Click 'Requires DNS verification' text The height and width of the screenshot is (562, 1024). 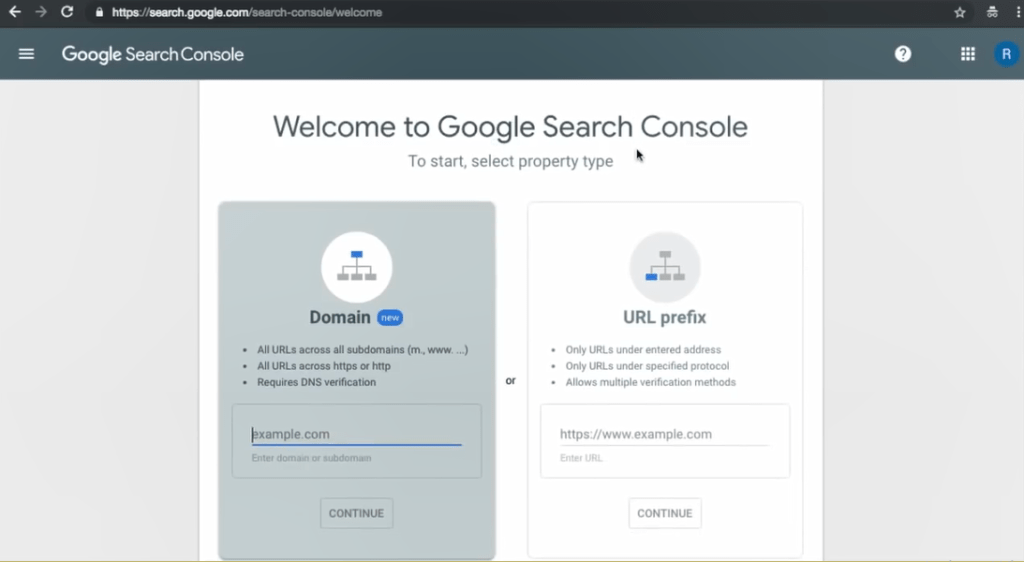[316, 382]
